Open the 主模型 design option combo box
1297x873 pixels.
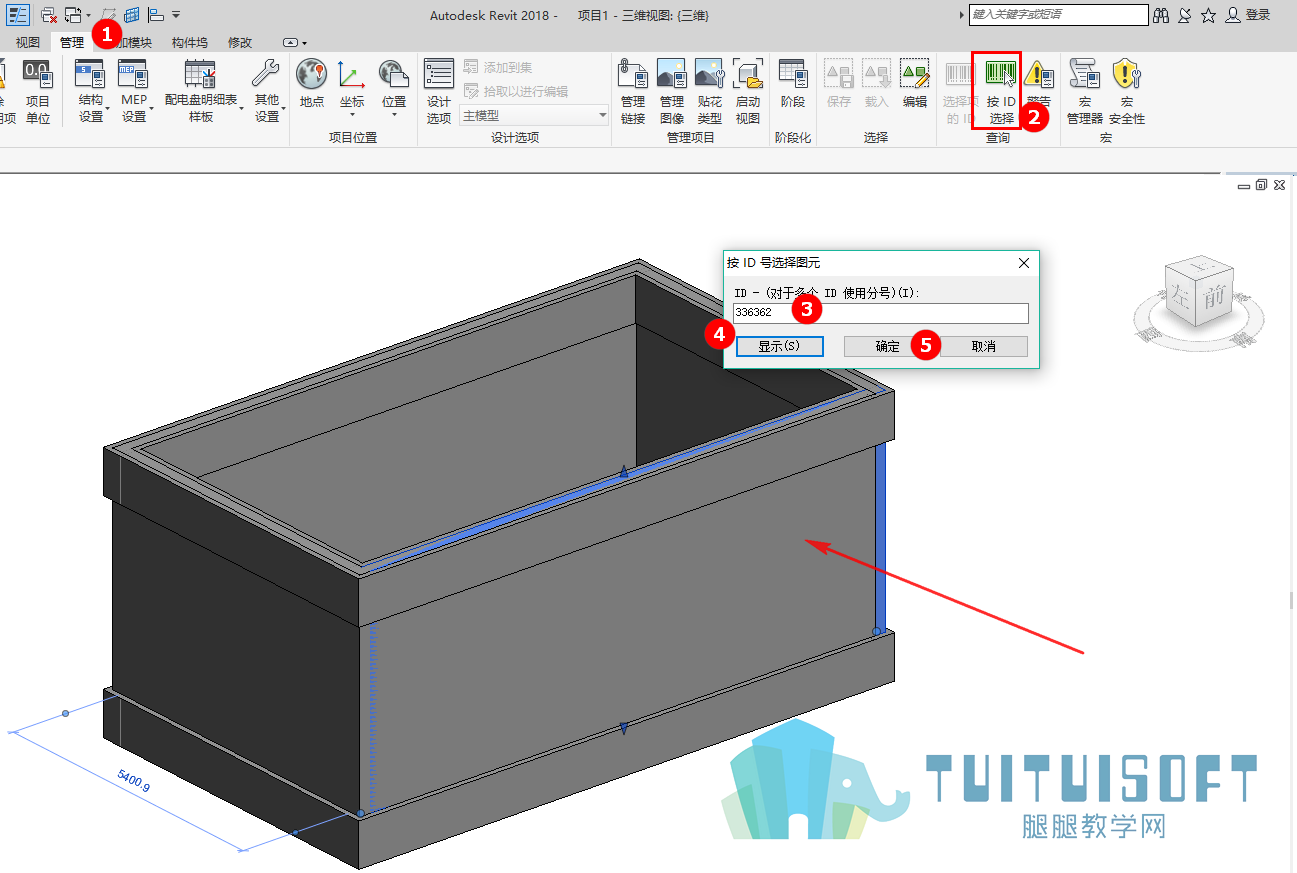pyautogui.click(x=534, y=116)
